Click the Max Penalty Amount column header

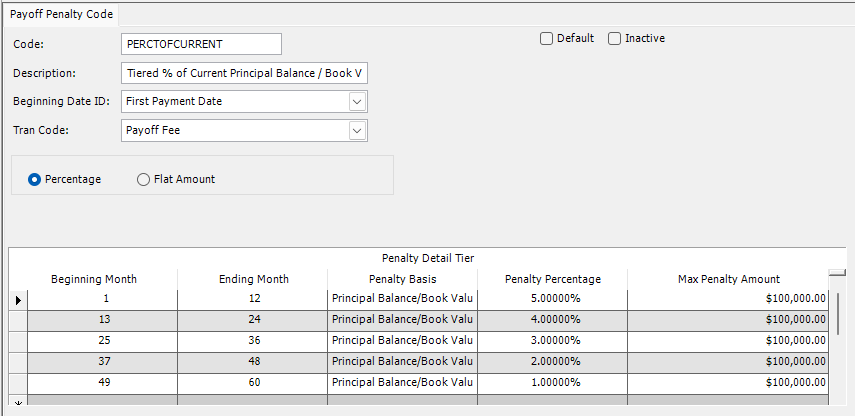(x=728, y=279)
